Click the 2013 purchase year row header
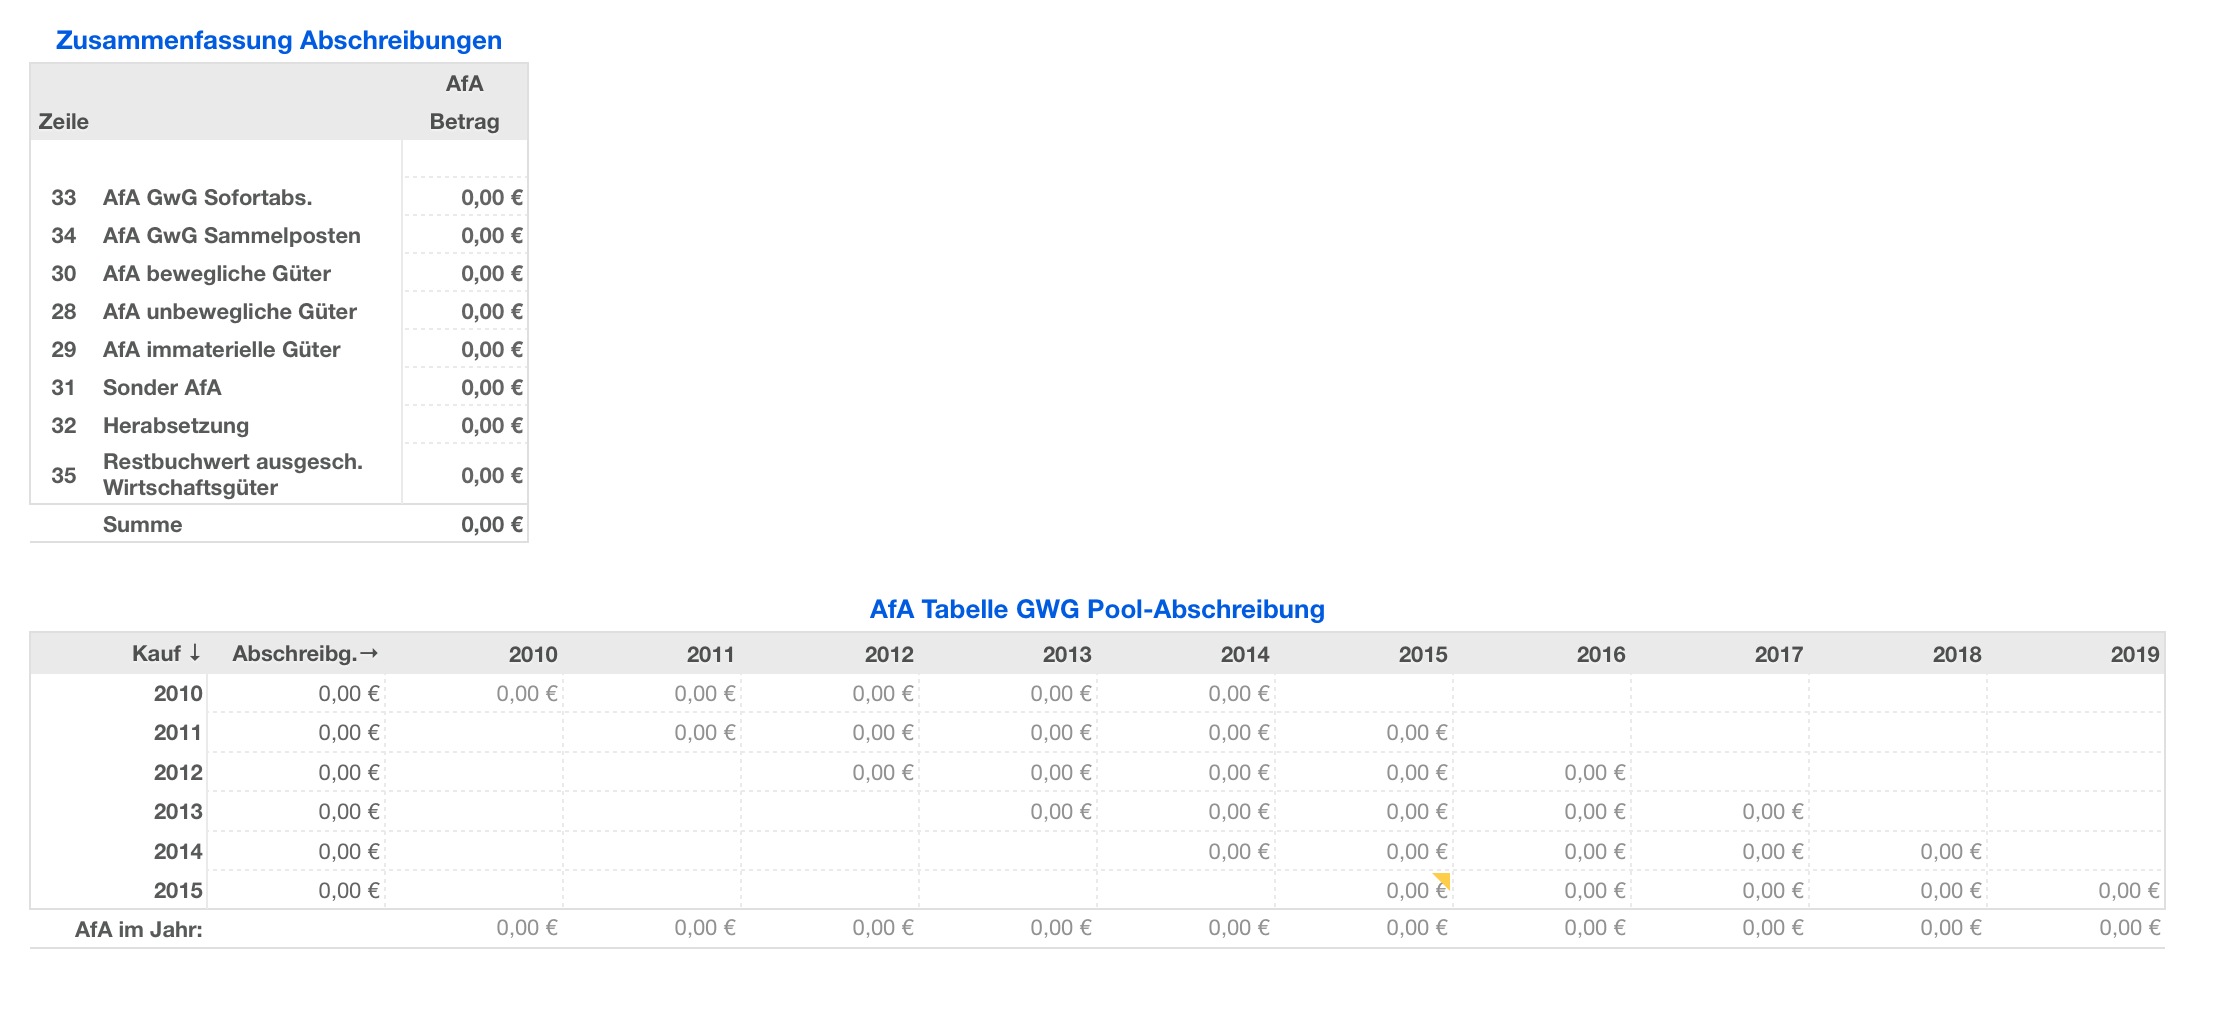This screenshot has height=1010, width=2216. coord(177,812)
